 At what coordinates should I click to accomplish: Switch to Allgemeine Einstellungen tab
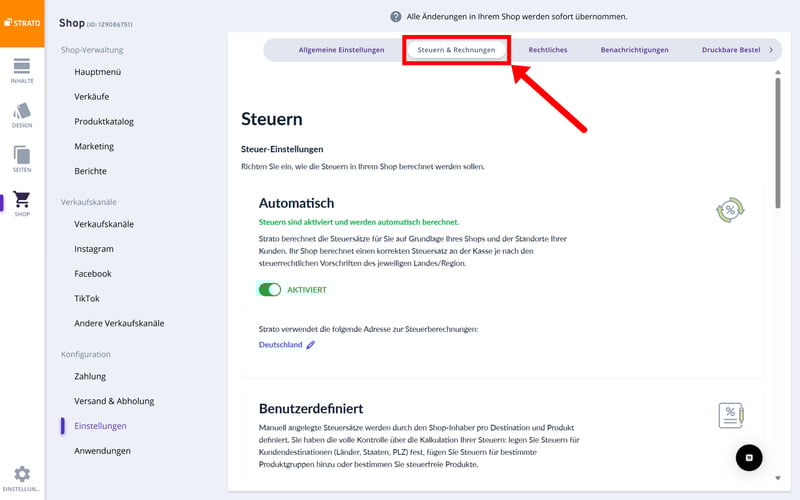(x=341, y=50)
